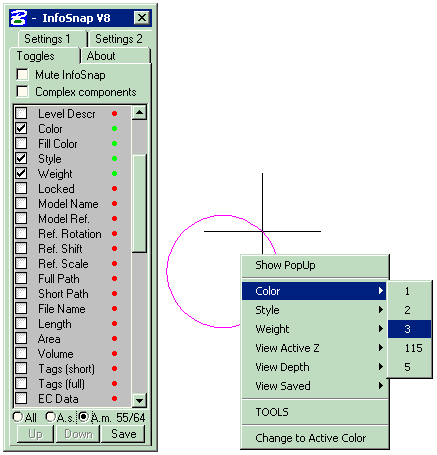Choose Show PopUp in context menu

[x=315, y=266]
